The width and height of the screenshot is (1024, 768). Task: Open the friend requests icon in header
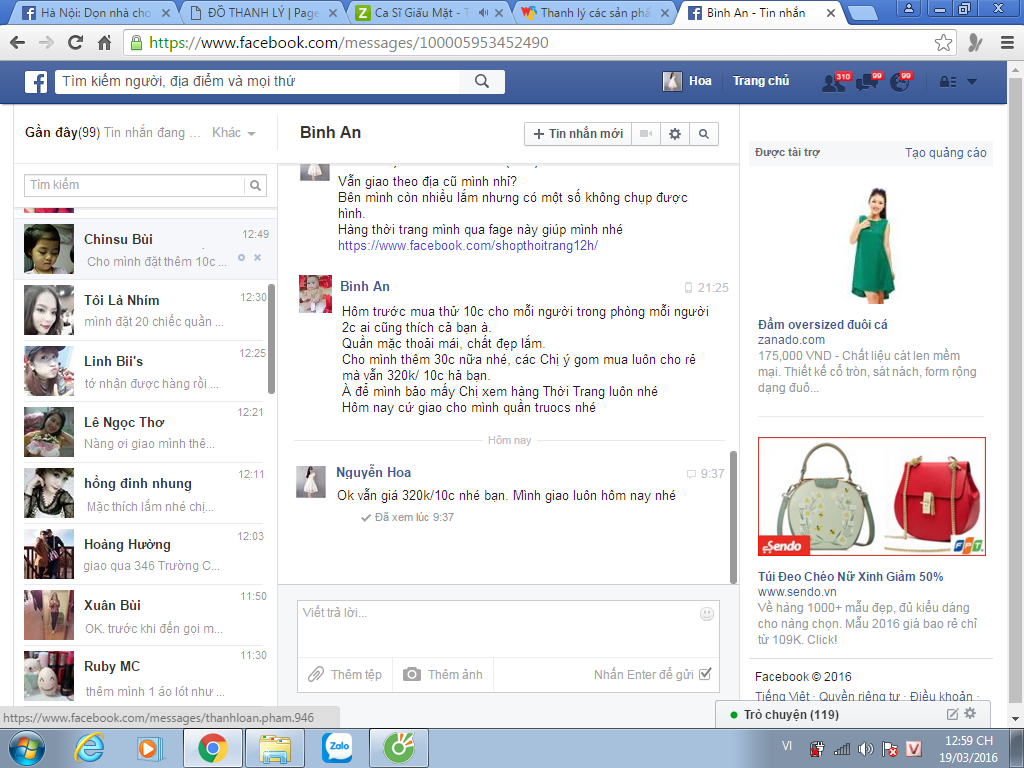(833, 83)
